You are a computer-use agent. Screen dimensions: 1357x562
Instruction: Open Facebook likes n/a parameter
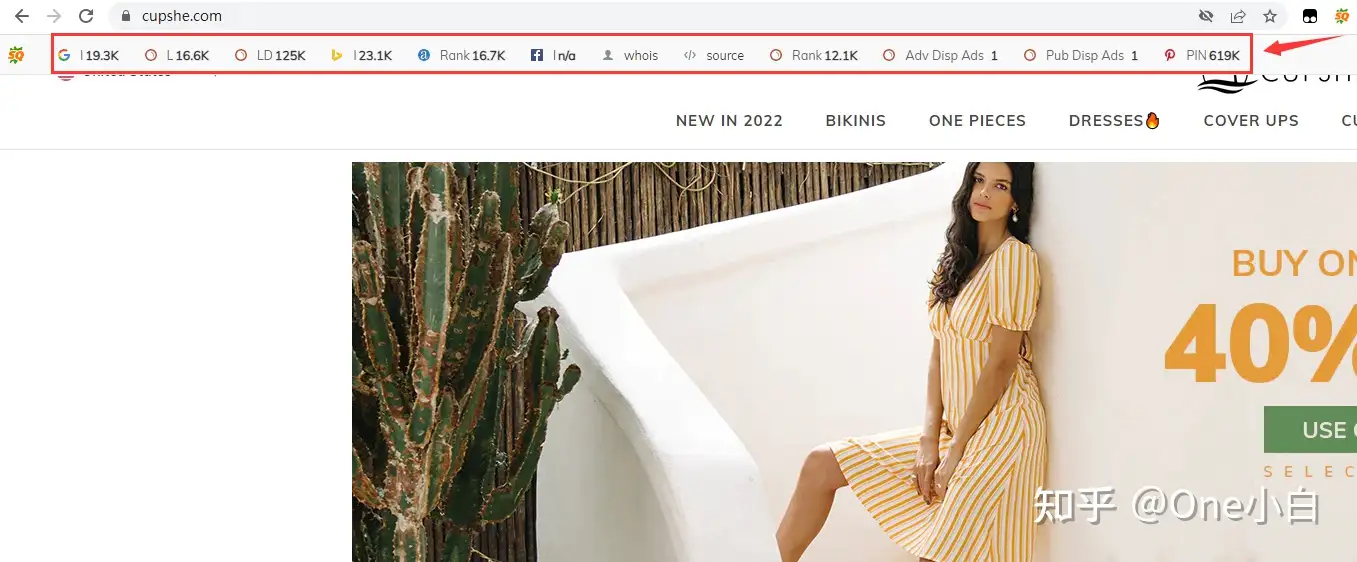553,56
